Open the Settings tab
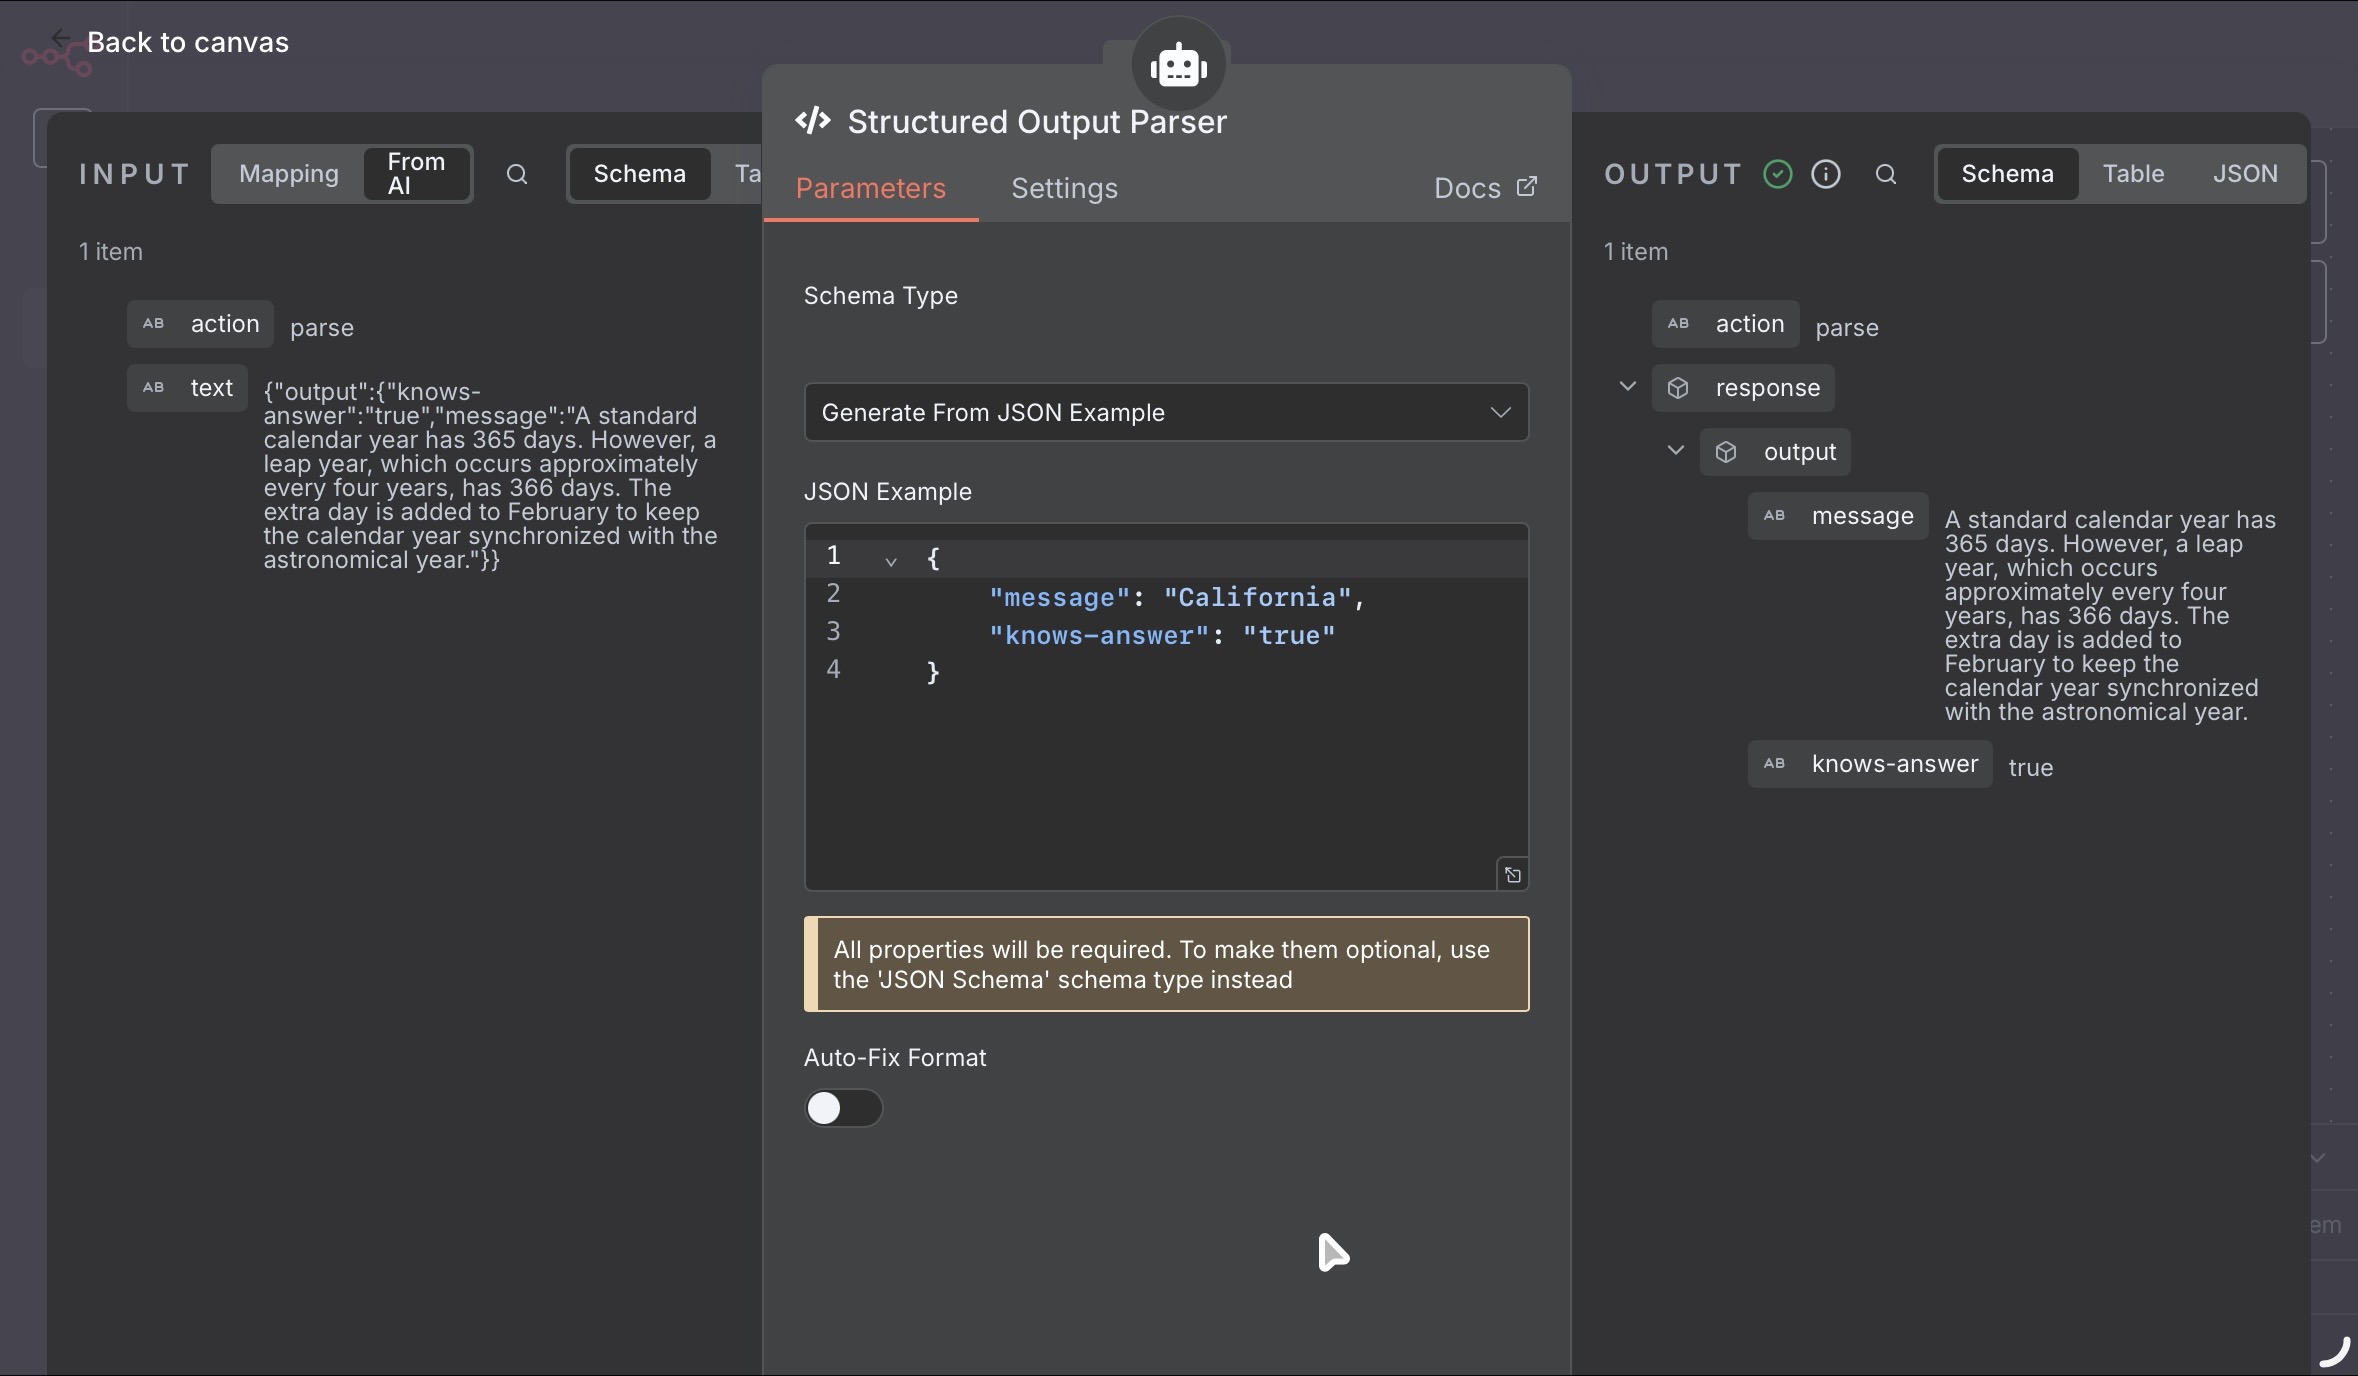The image size is (2358, 1376). [1064, 188]
